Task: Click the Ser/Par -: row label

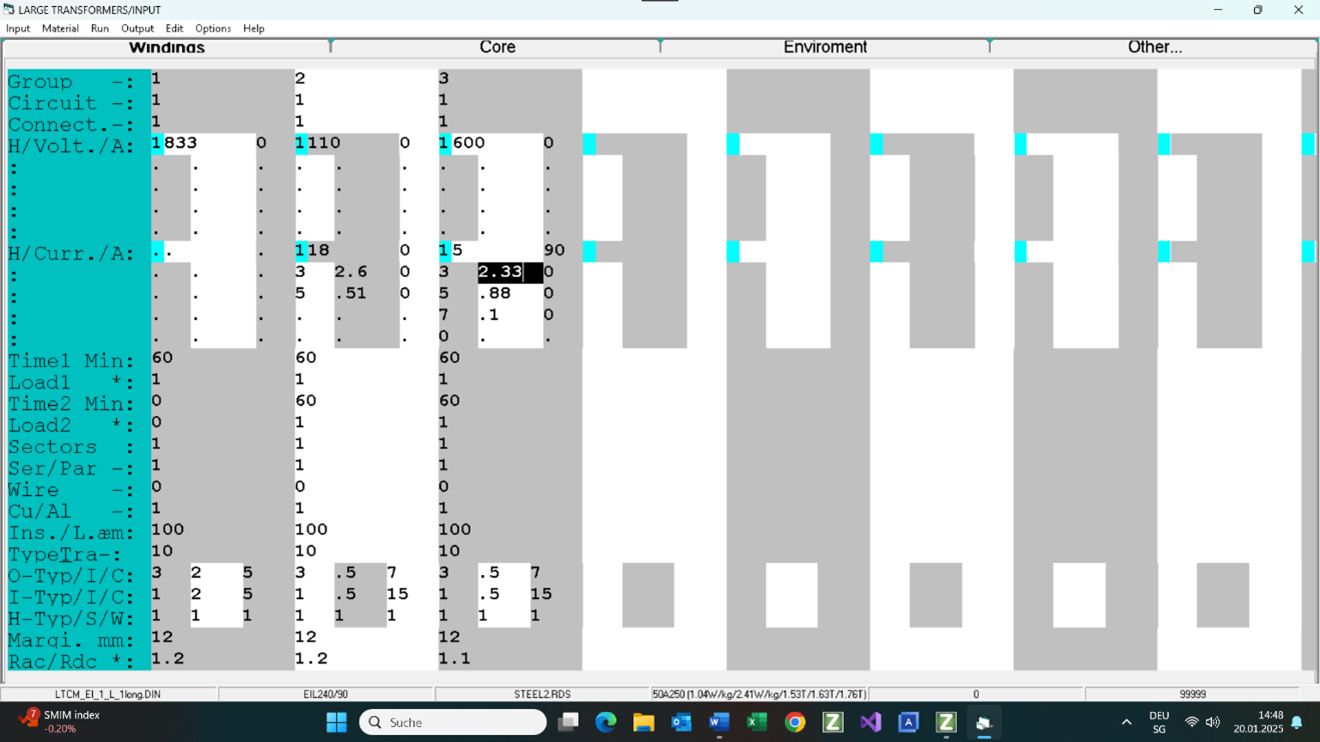Action: click(70, 469)
